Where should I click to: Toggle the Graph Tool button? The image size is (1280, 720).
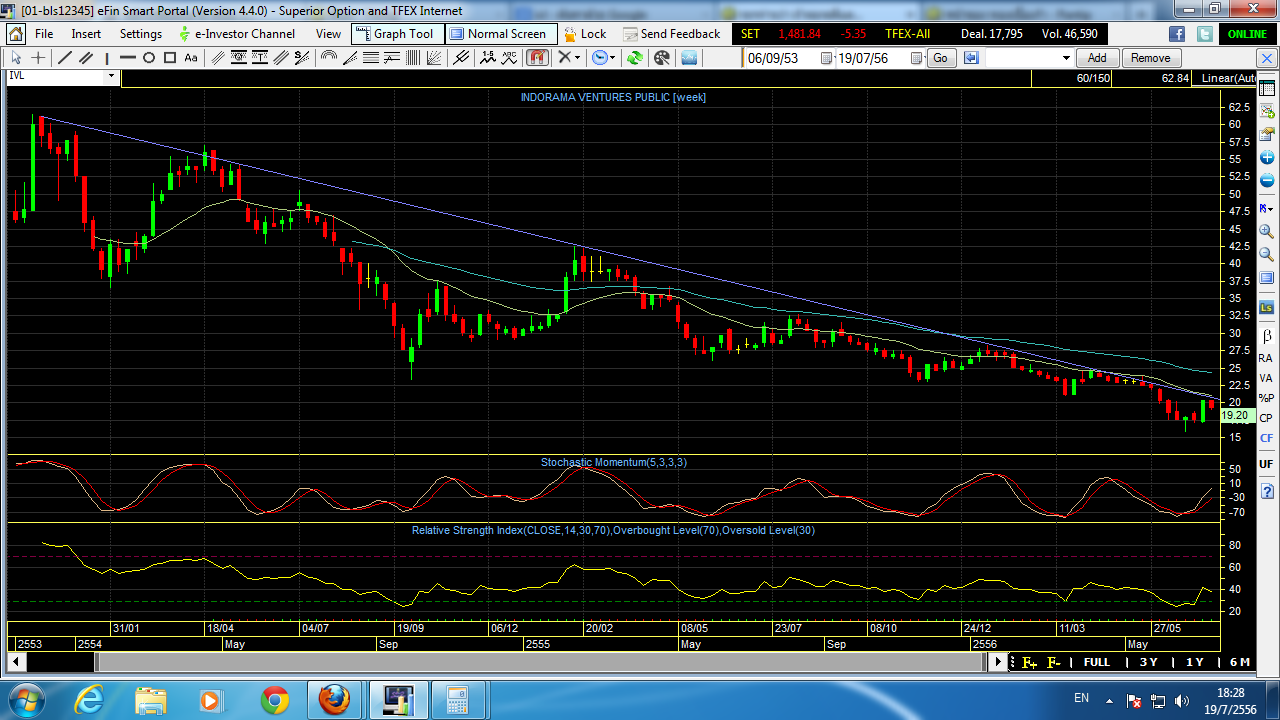396,33
